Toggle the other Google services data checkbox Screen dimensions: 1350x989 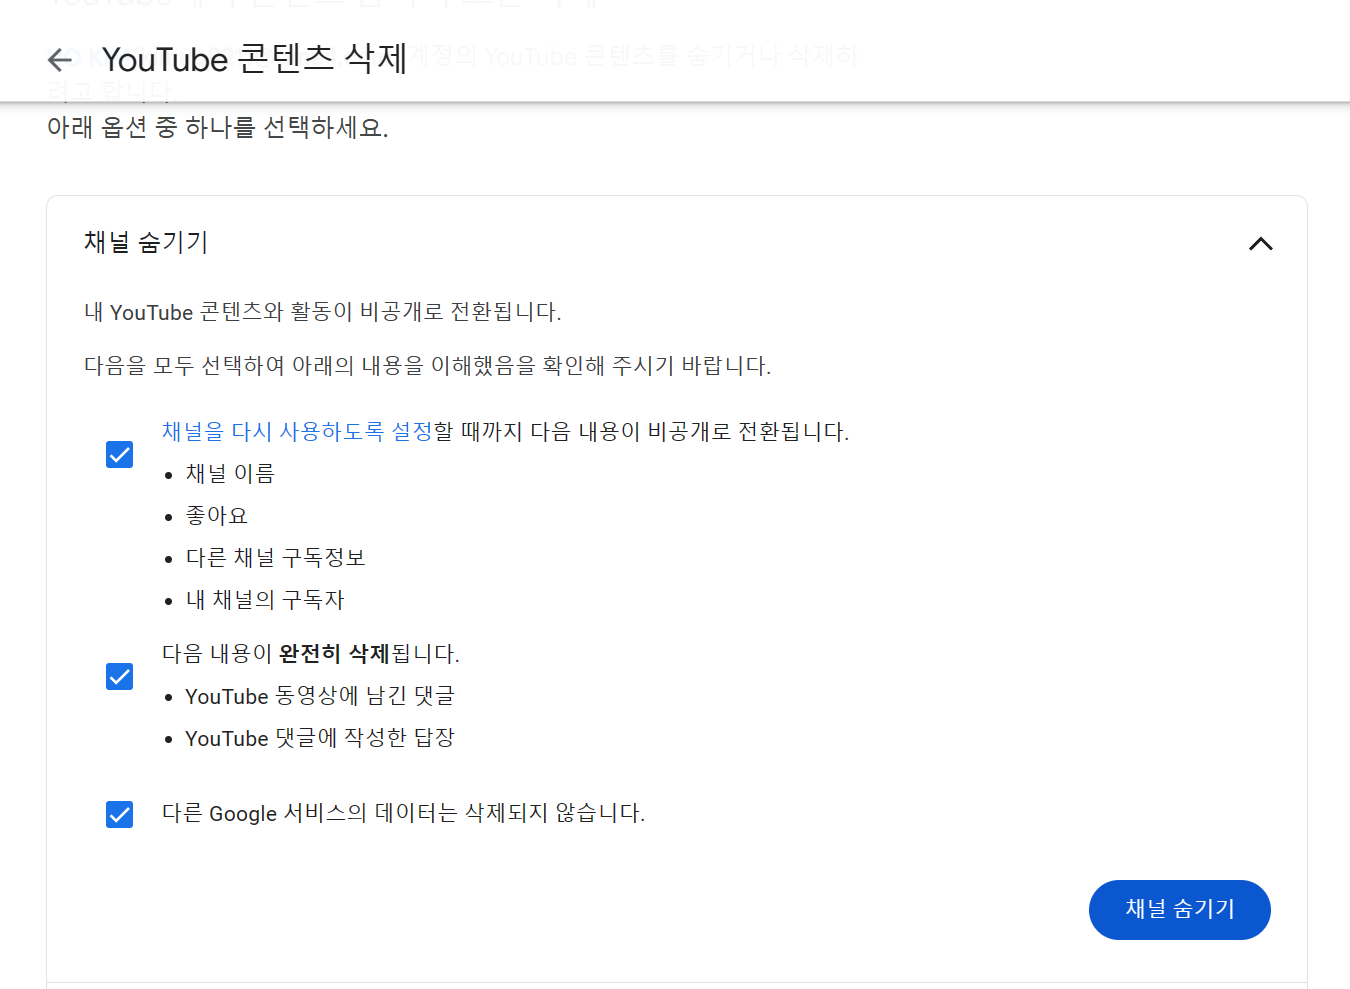coord(120,814)
